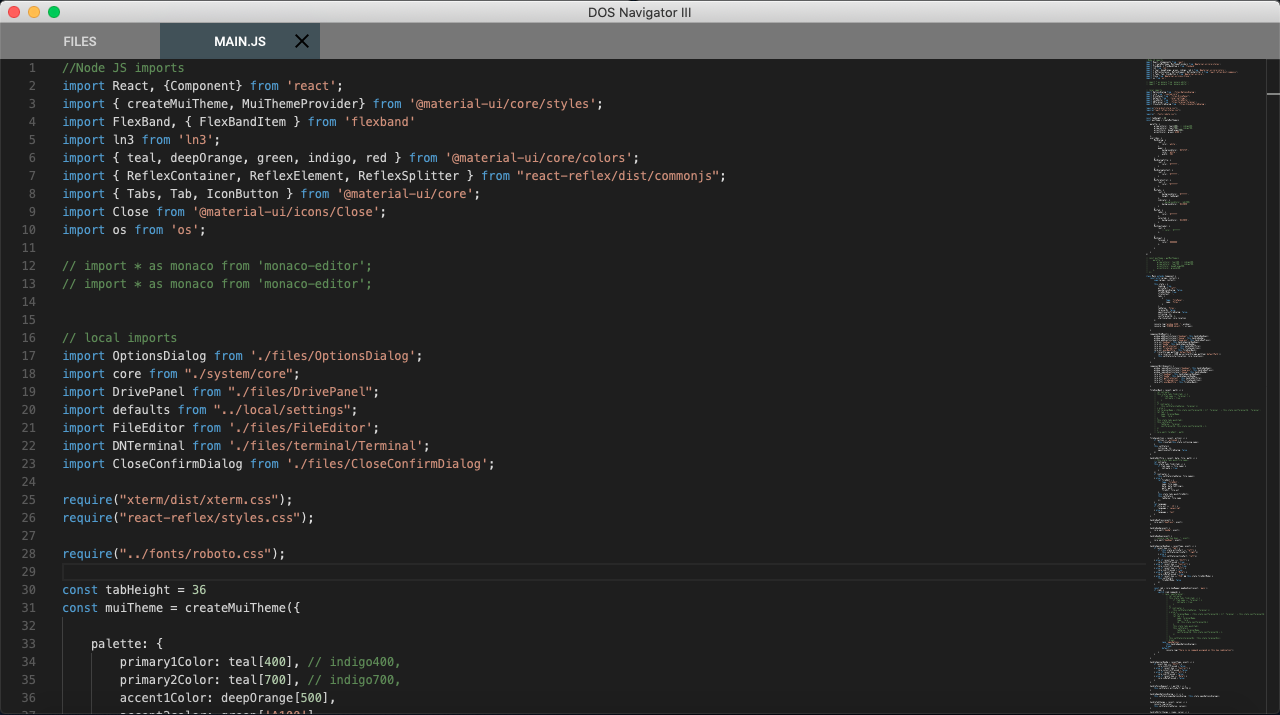Click 'primary2Color' on line 35
This screenshot has width=1280, height=715.
[167, 680]
